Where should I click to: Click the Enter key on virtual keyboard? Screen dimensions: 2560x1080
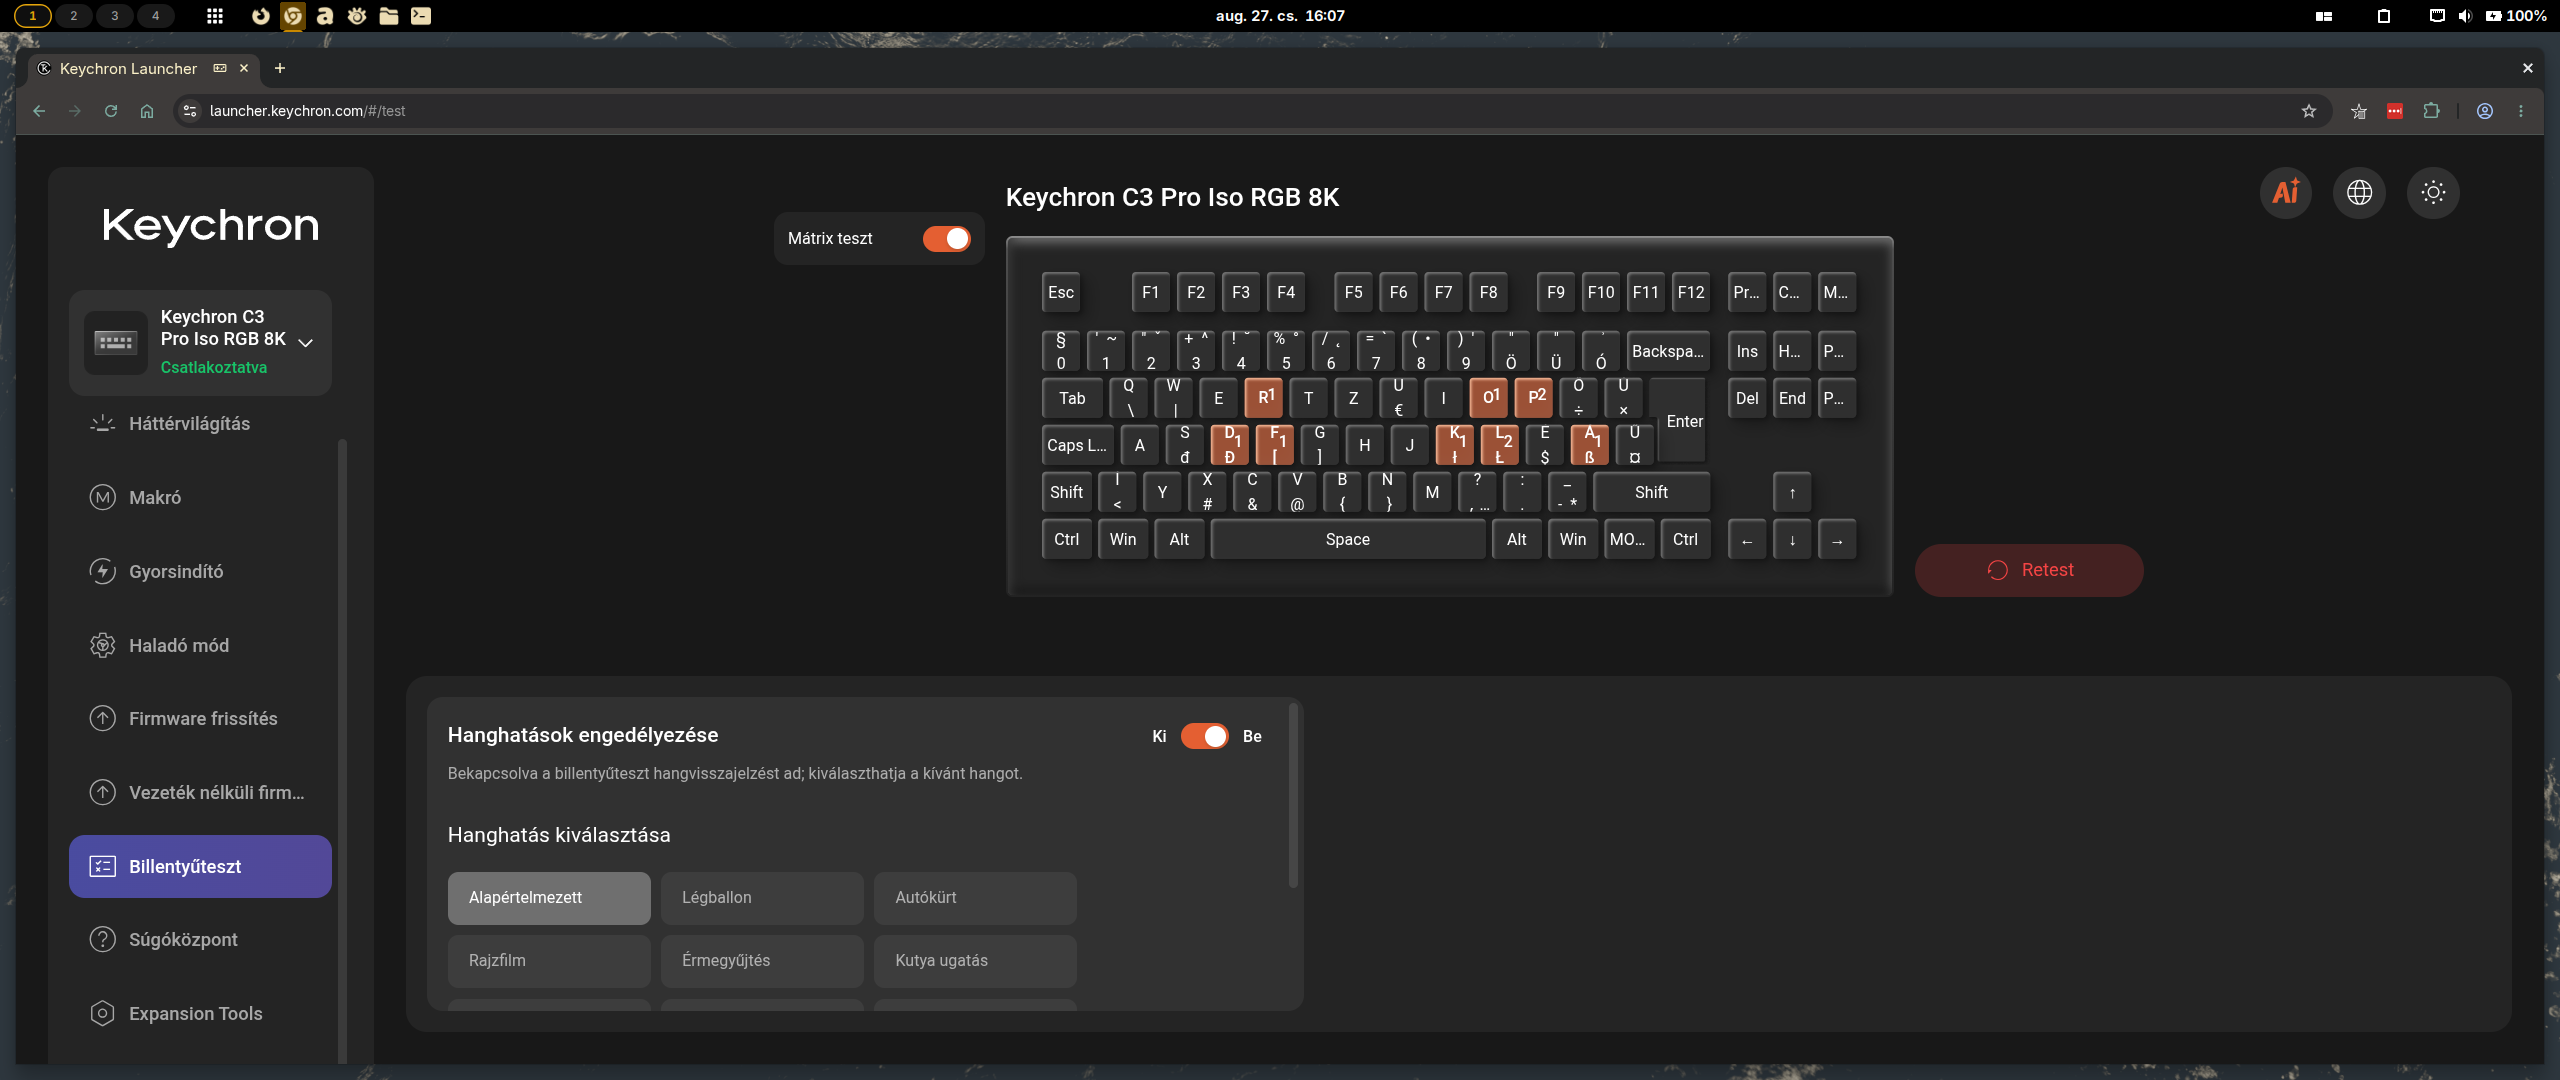[1683, 421]
